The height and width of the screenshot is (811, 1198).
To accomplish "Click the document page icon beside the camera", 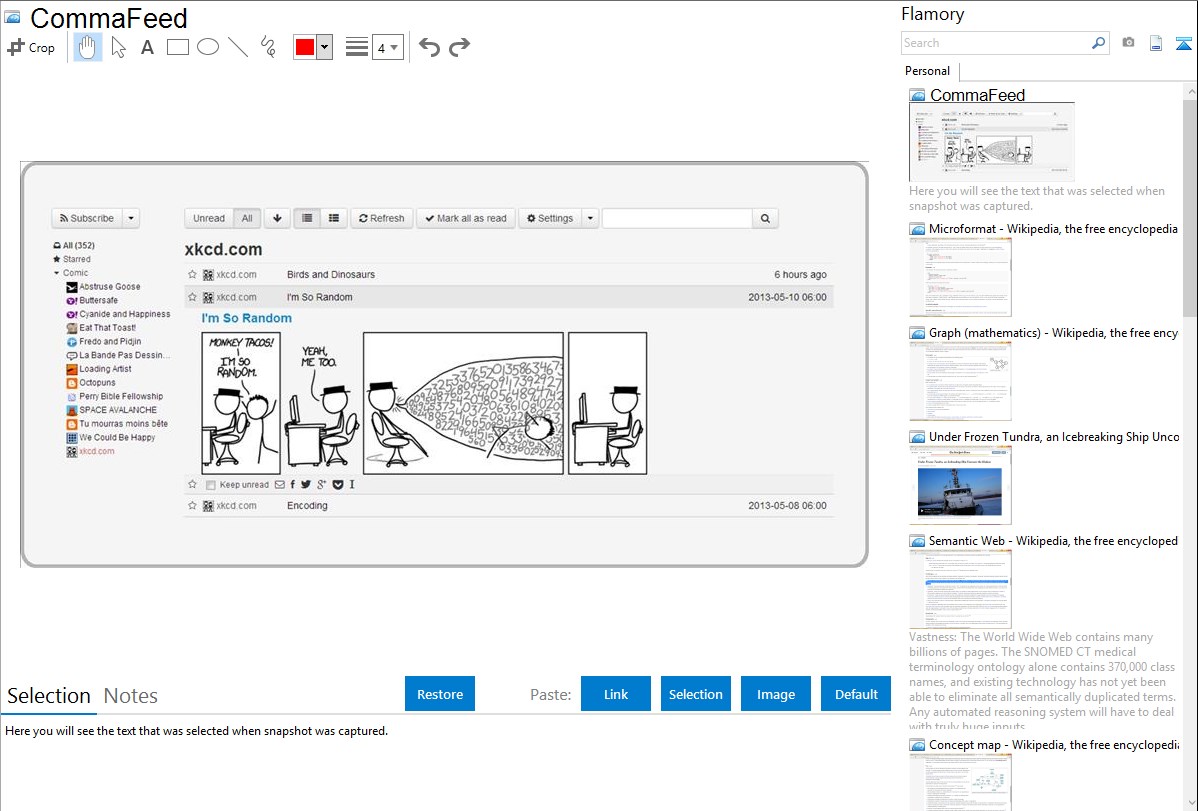I will coord(1156,43).
